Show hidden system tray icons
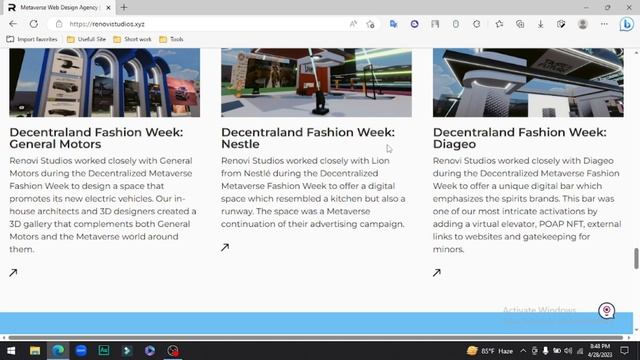Viewport: 640px width, 360px height. (x=523, y=351)
